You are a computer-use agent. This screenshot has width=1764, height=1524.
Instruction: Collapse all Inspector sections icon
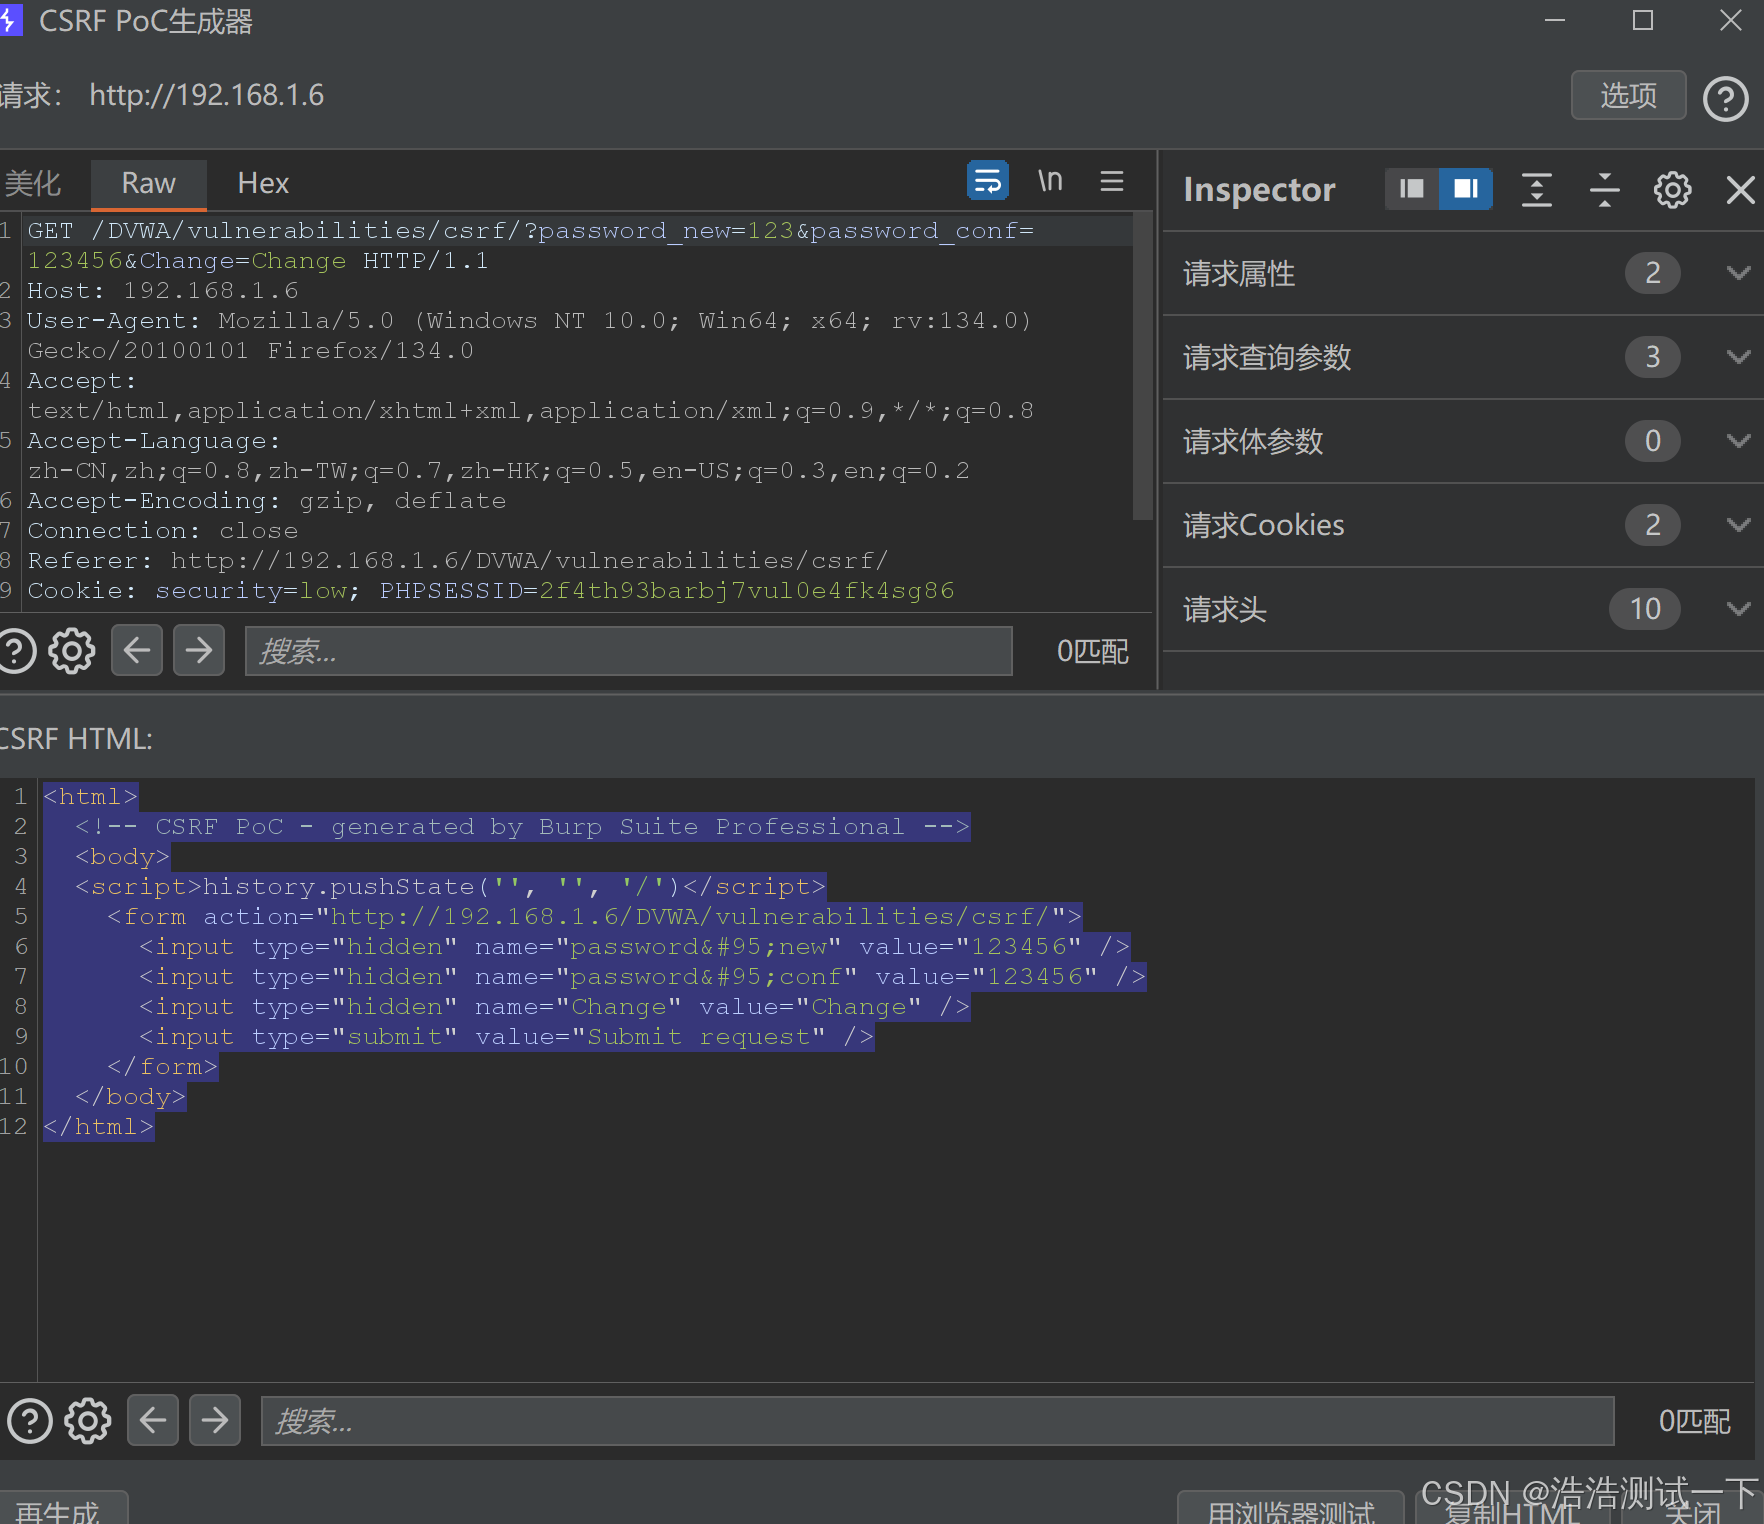point(1605,189)
